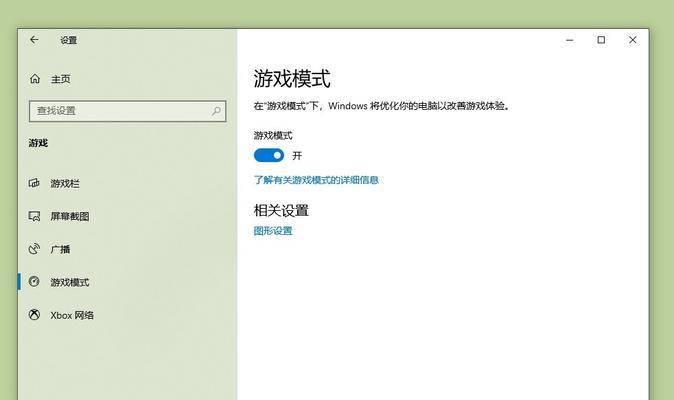Click the Xbox logo icon
The image size is (674, 400).
(x=34, y=315)
